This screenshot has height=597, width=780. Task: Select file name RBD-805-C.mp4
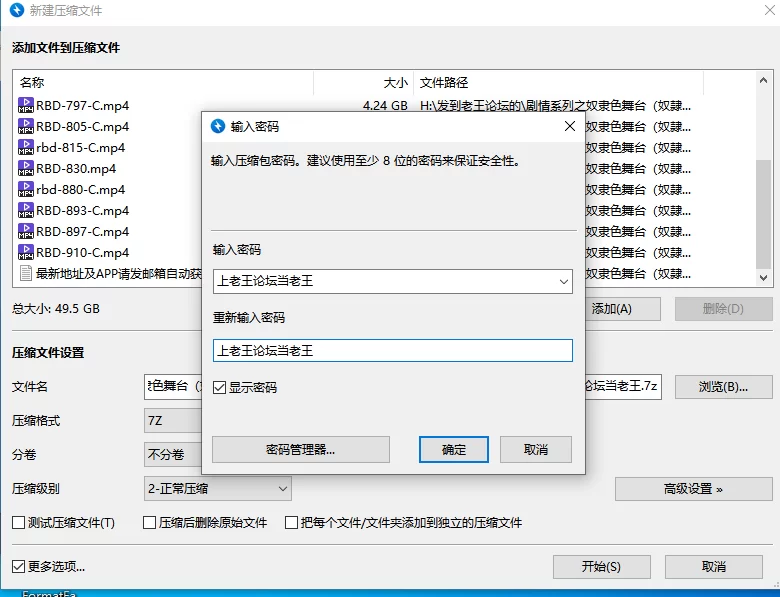point(83,126)
